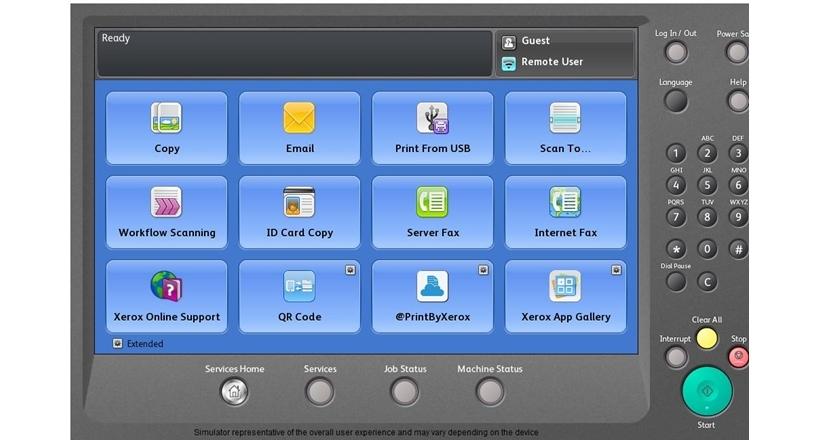Open Internet Fax
Image resolution: width=816 pixels, height=440 pixels.
tap(565, 212)
